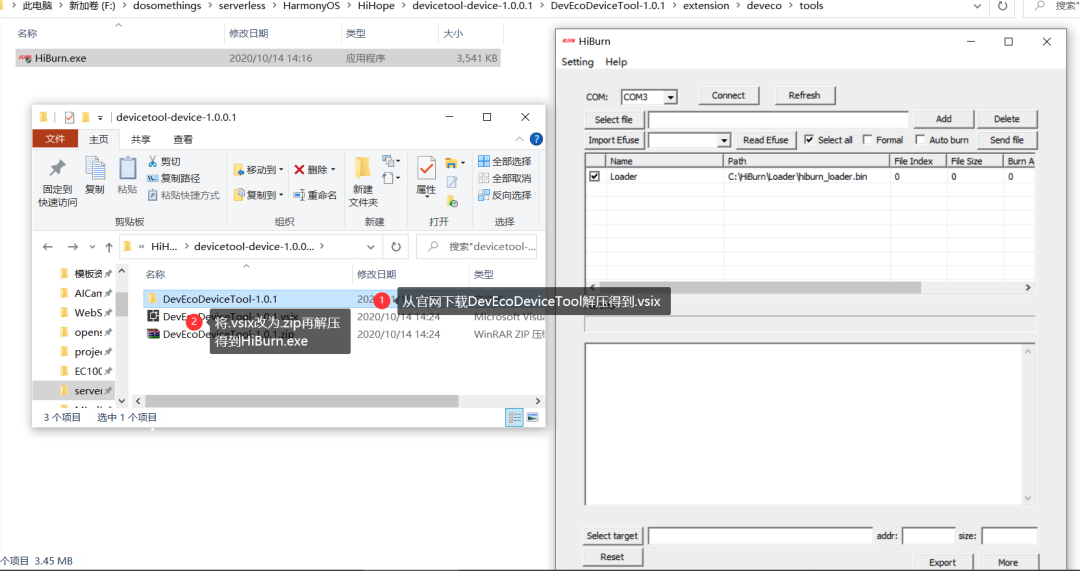The width and height of the screenshot is (1080, 571).
Task: Uncheck the Loader row checkbox
Action: tap(594, 176)
